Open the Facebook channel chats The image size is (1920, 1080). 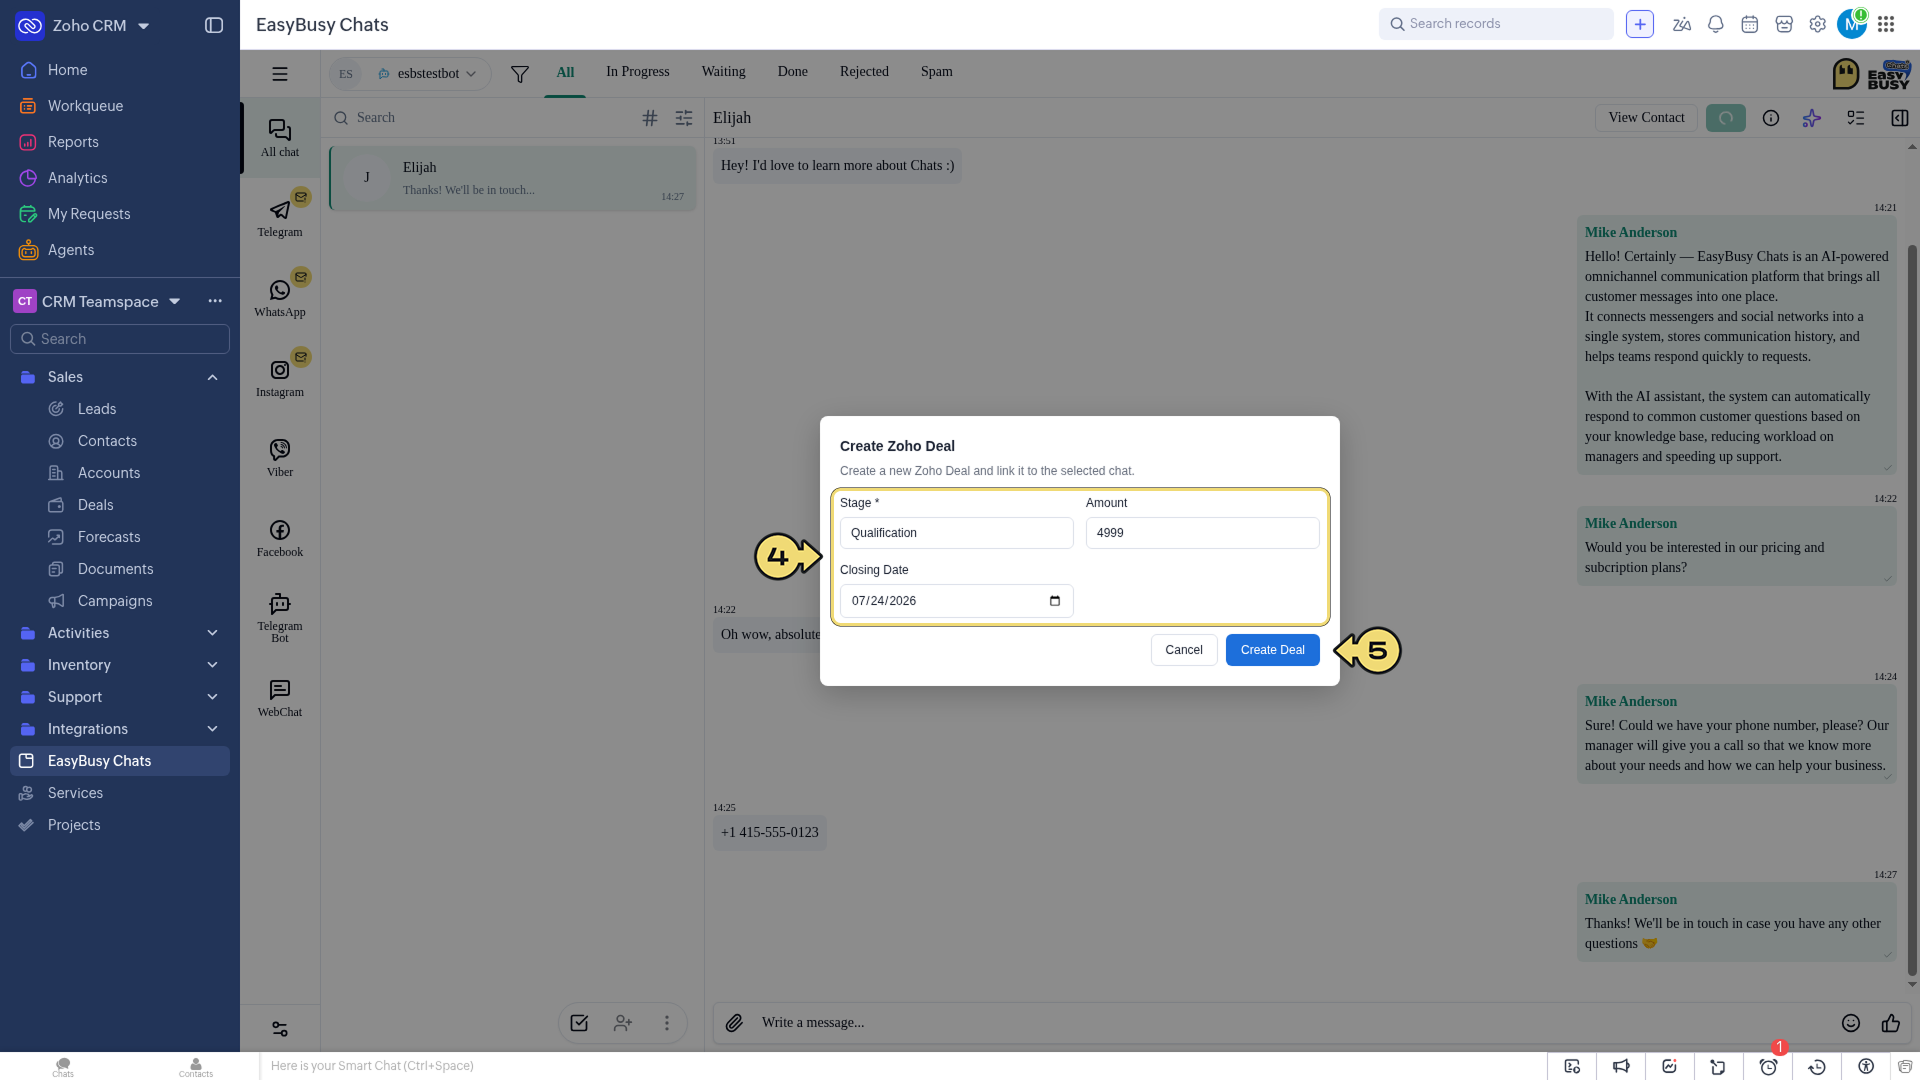coord(280,538)
